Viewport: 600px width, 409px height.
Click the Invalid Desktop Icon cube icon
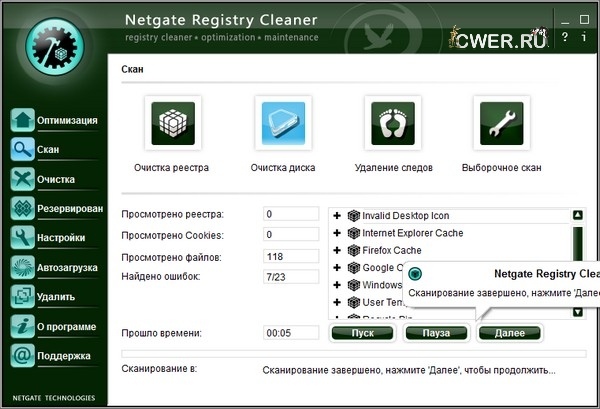pos(353,215)
